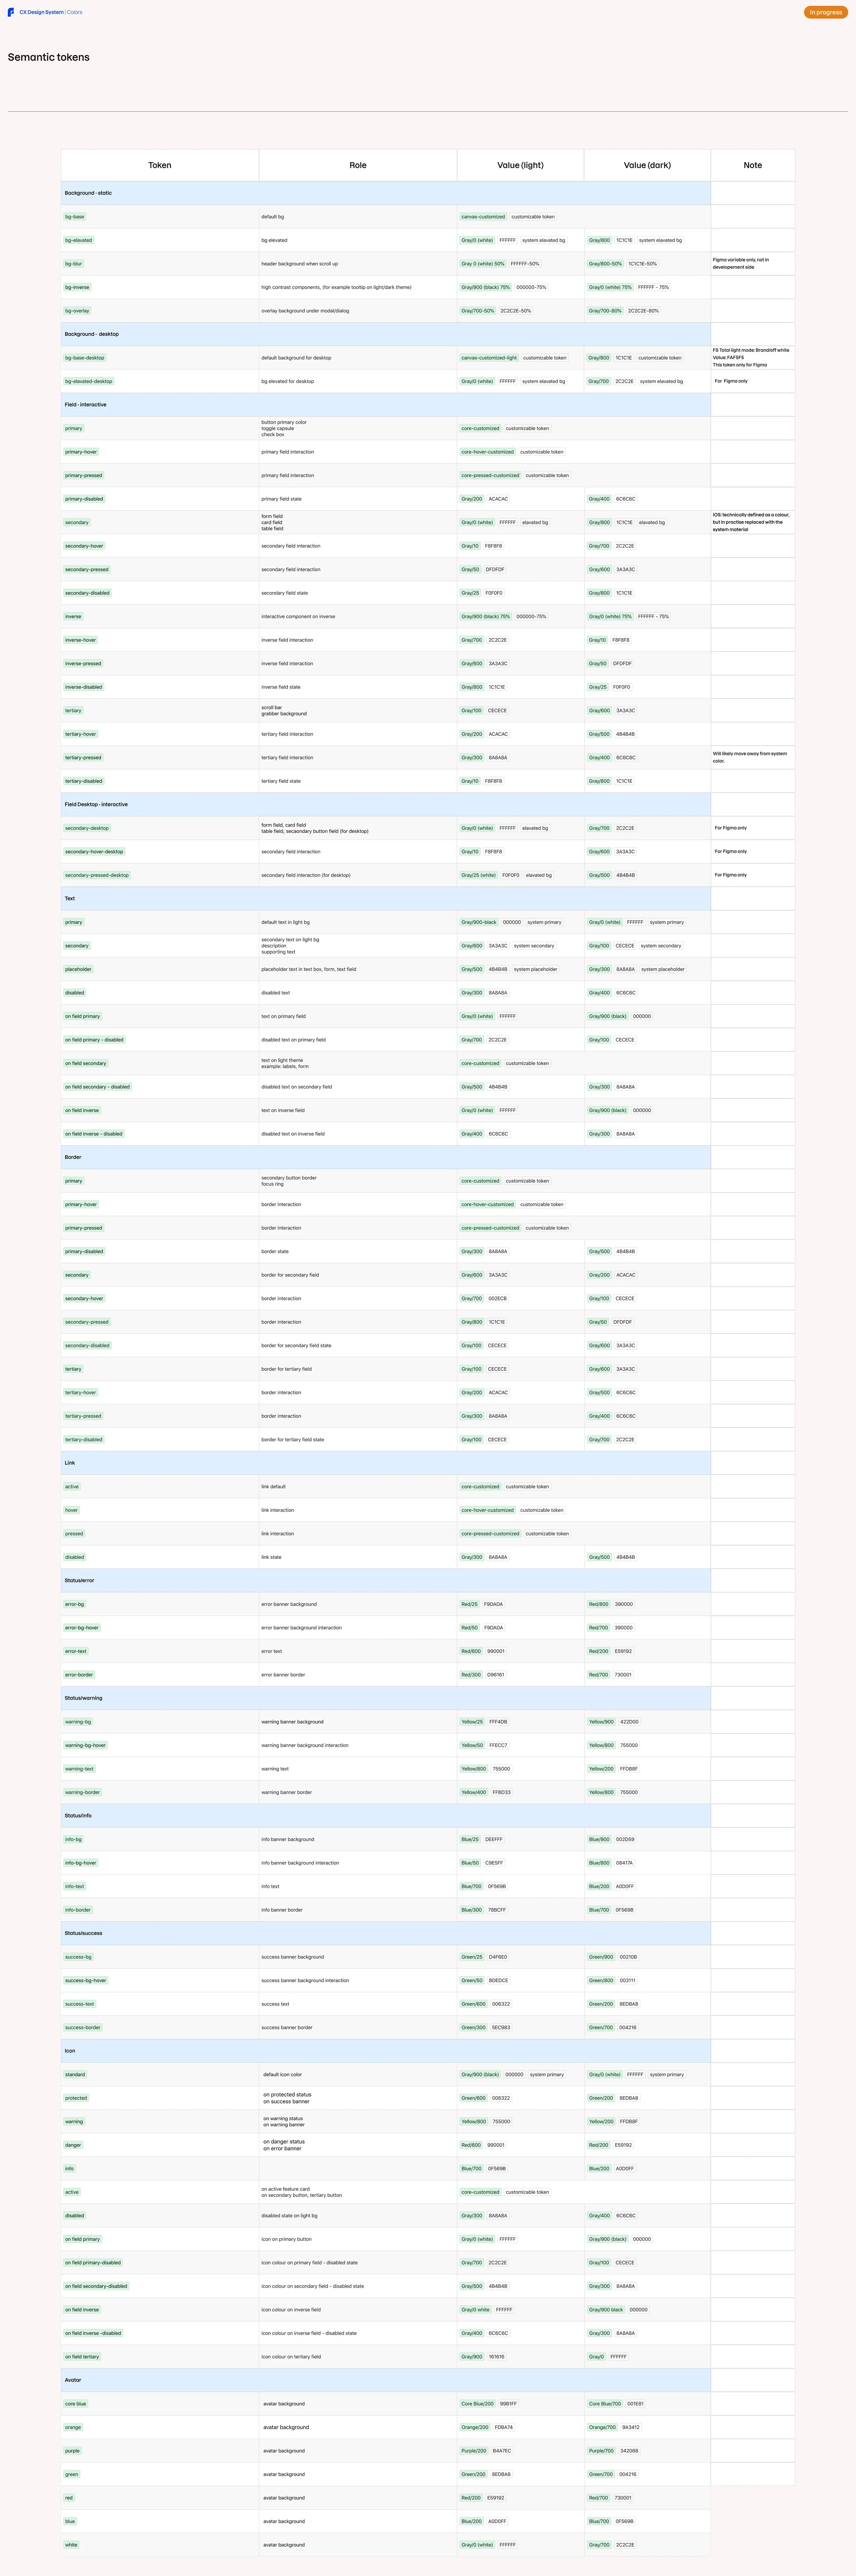Click the info-text token chip
The image size is (856, 2576).
pyautogui.click(x=75, y=1886)
